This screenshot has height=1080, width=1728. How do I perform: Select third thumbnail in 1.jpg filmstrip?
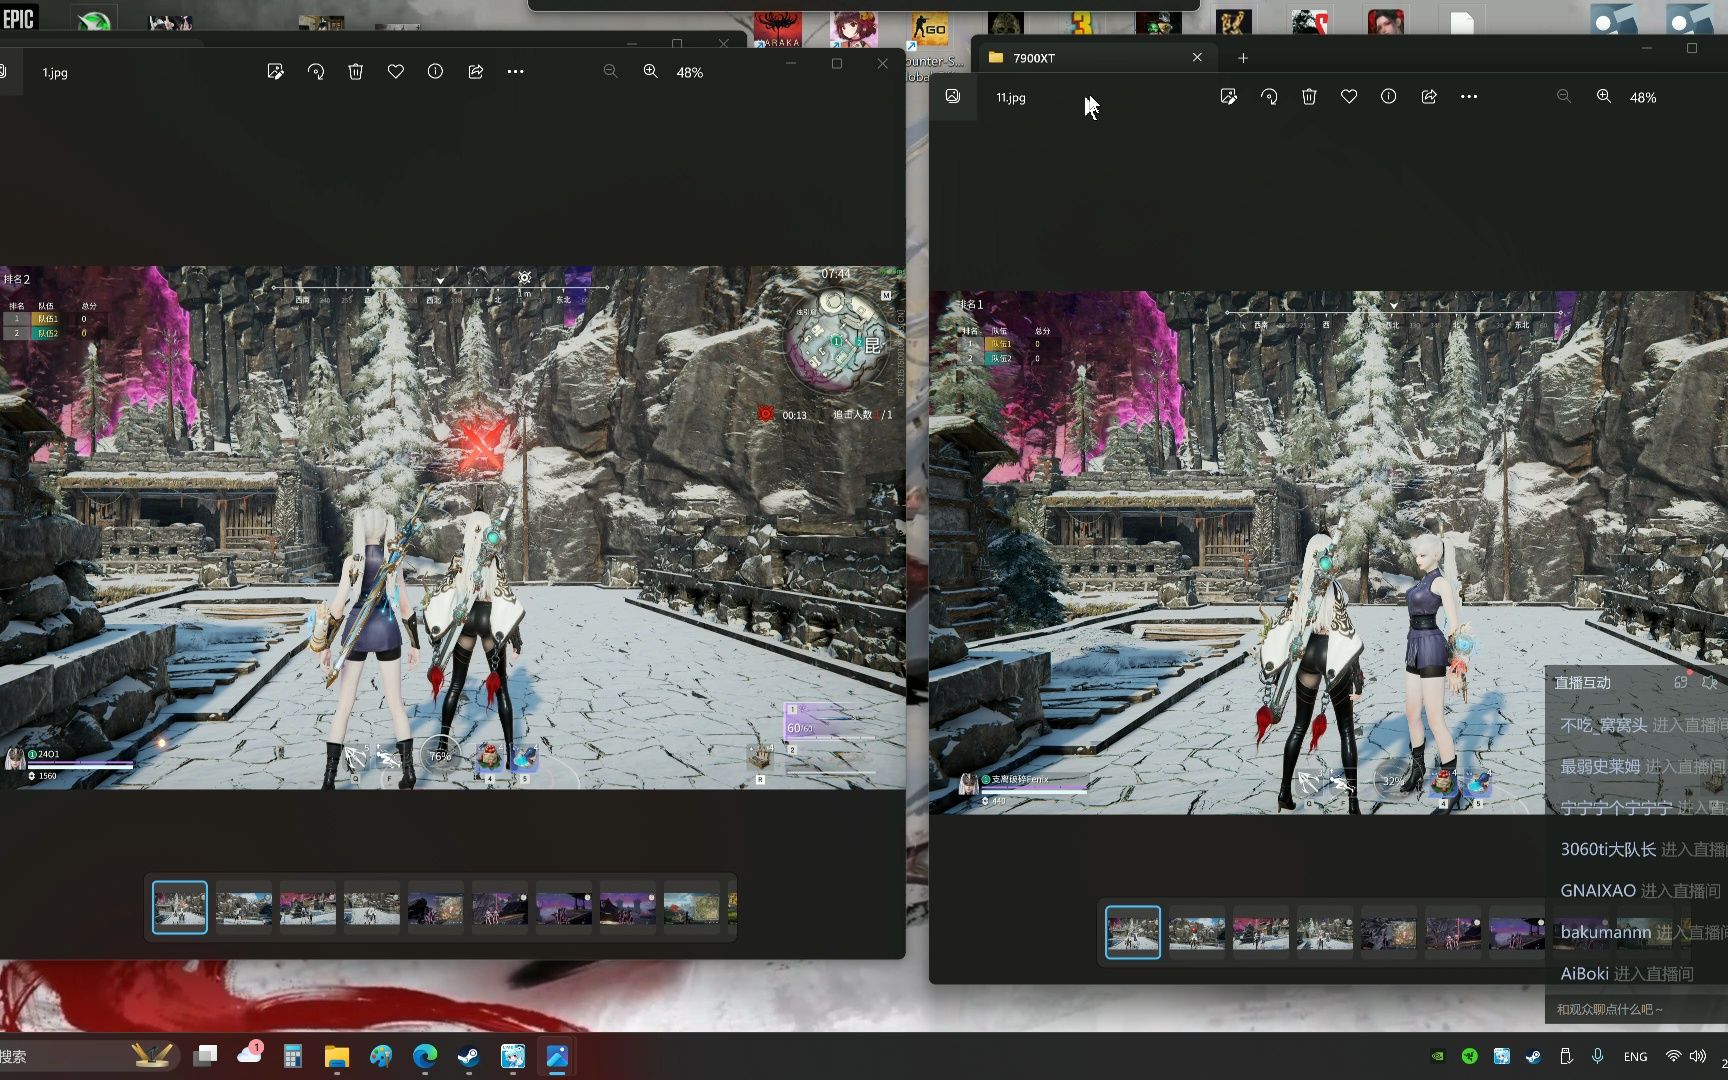point(308,908)
